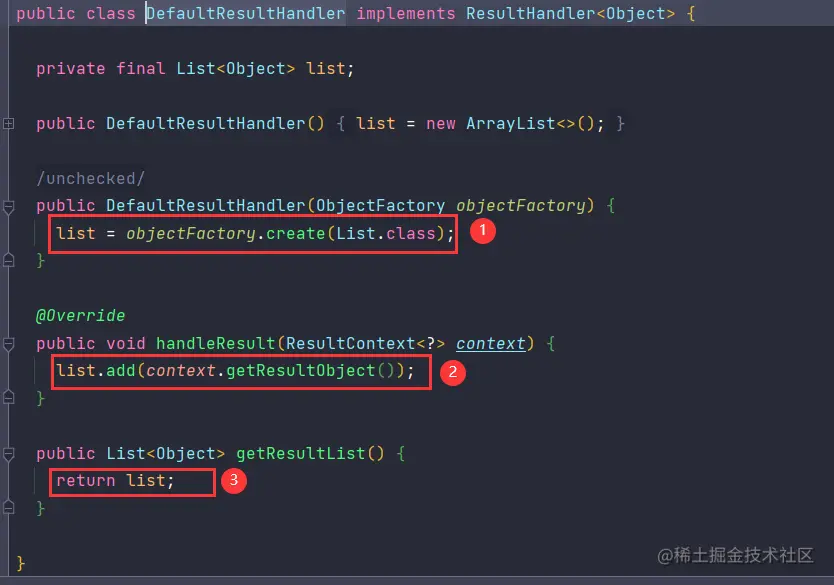Click the fold-end marker below objectFactory.create line
The height and width of the screenshot is (585, 834).
click(x=8, y=260)
